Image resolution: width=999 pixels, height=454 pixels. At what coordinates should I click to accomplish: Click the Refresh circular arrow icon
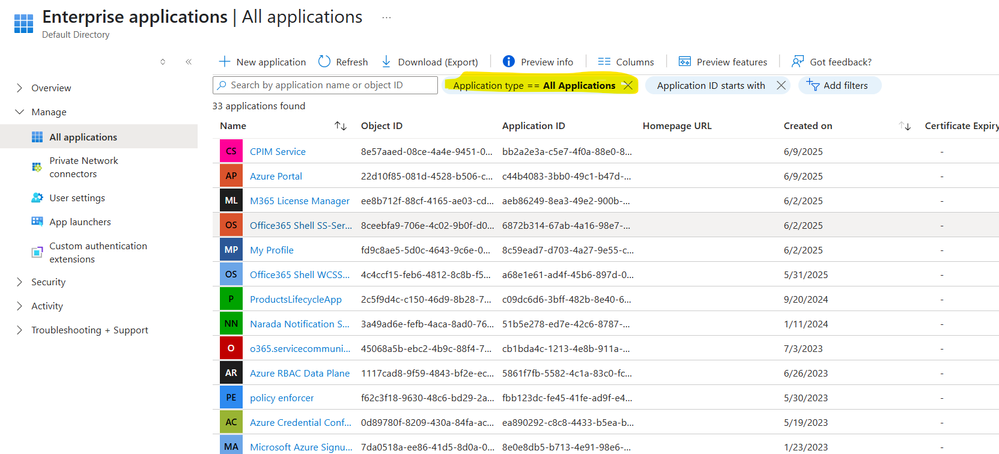click(x=324, y=61)
